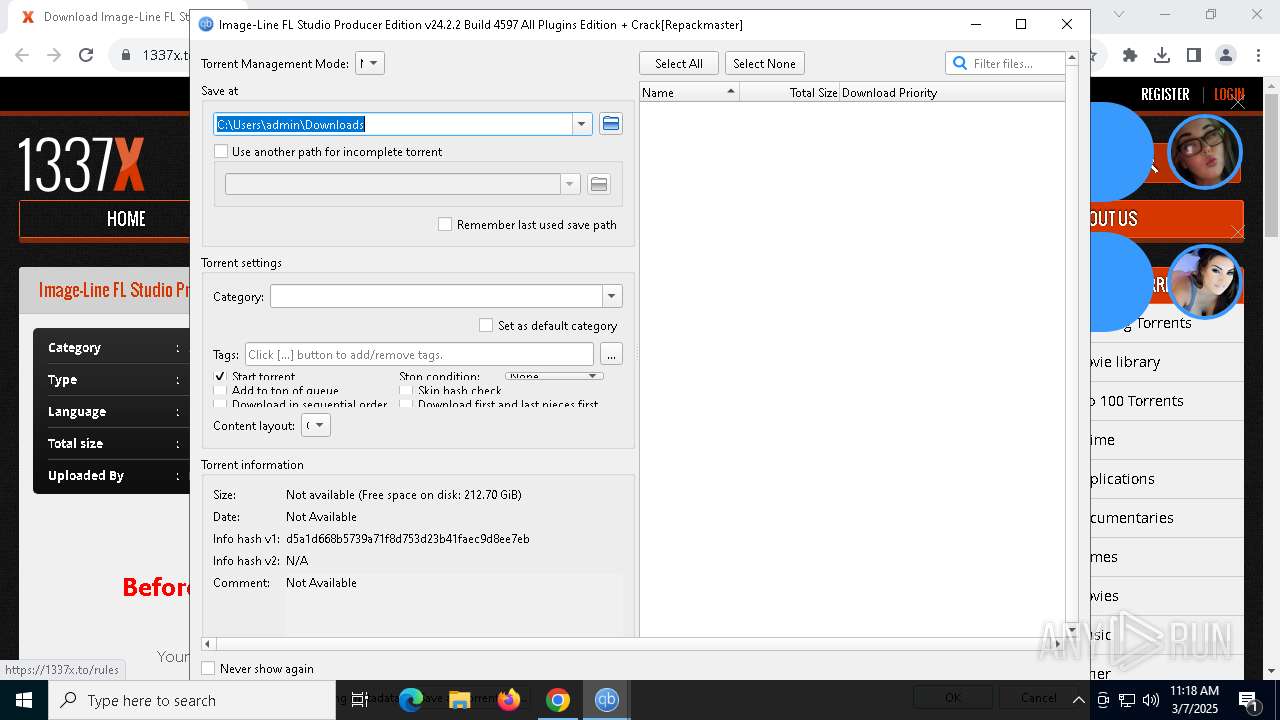Open Windows Start menu
The width and height of the screenshot is (1280, 720).
pos(24,700)
